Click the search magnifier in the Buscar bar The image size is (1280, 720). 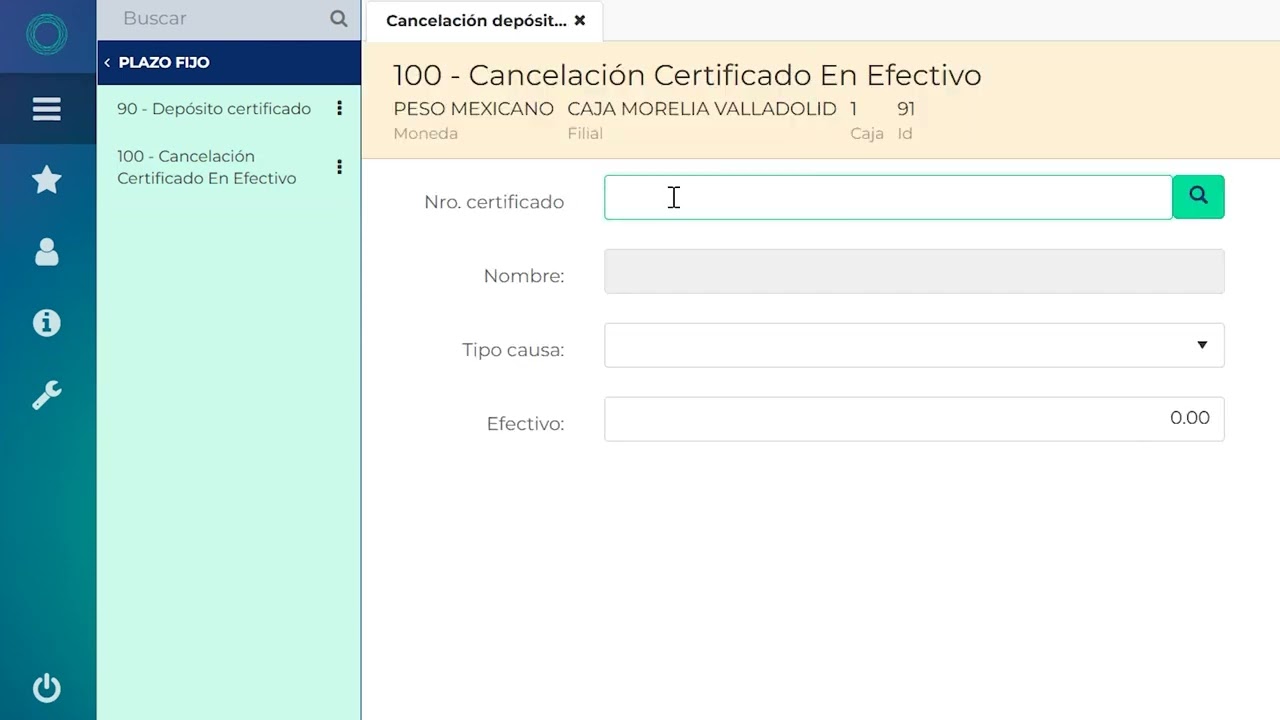pos(338,18)
